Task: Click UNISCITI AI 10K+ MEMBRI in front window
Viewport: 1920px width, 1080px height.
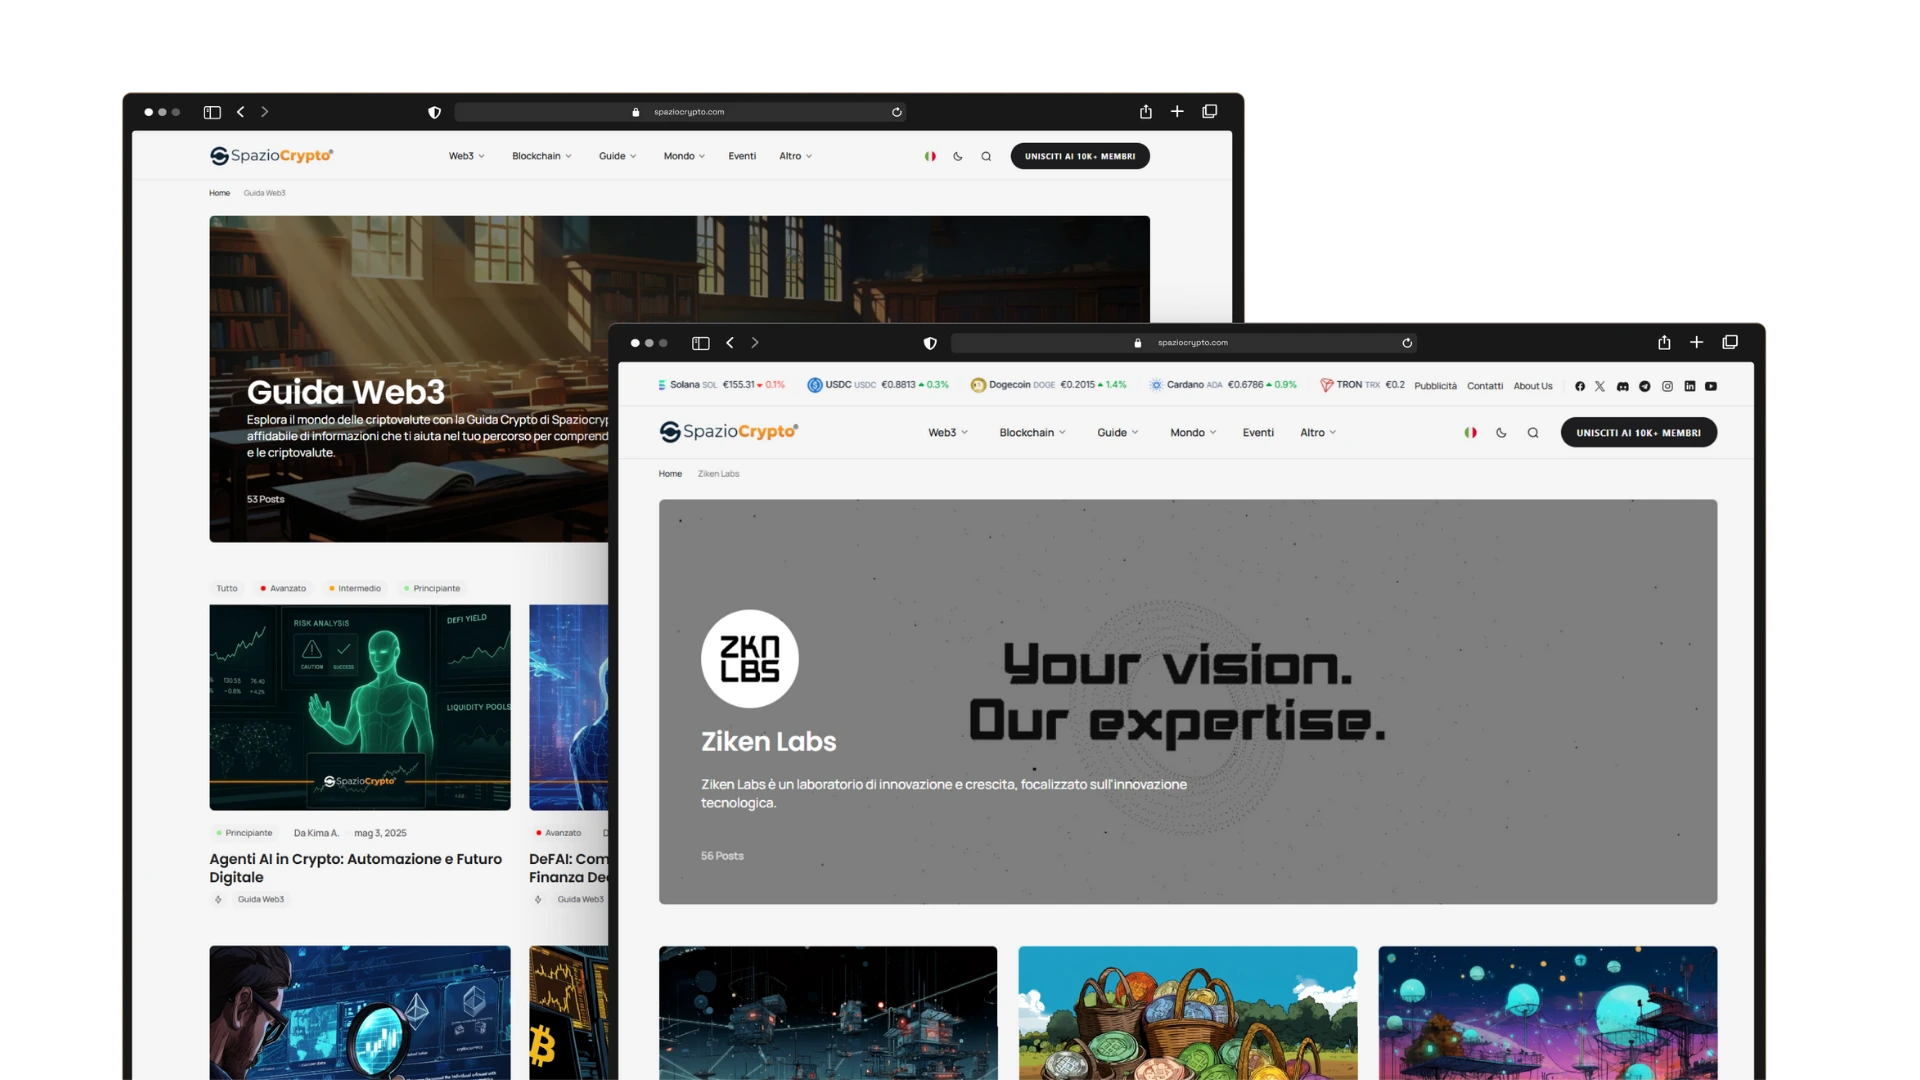Action: click(1638, 433)
